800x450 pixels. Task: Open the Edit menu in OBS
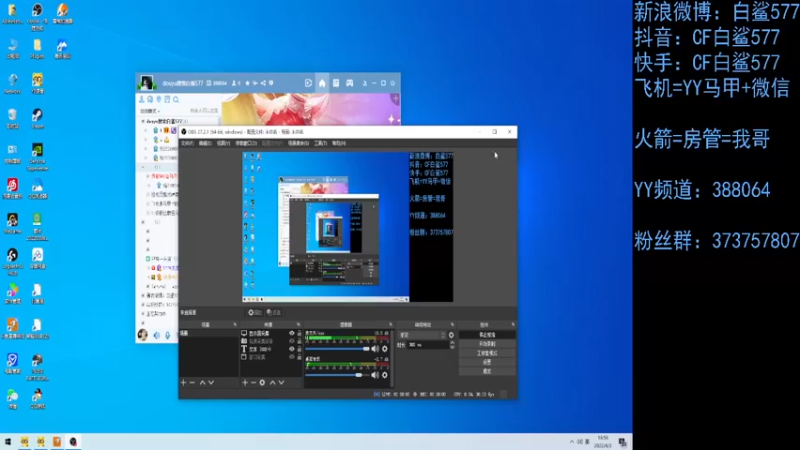pyautogui.click(x=205, y=143)
